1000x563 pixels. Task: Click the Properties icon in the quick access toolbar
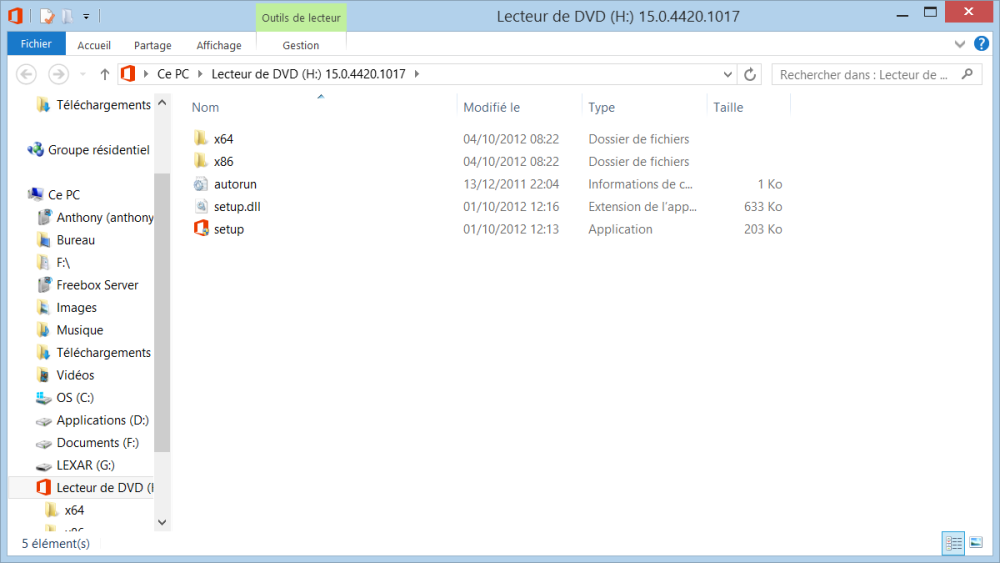point(47,16)
